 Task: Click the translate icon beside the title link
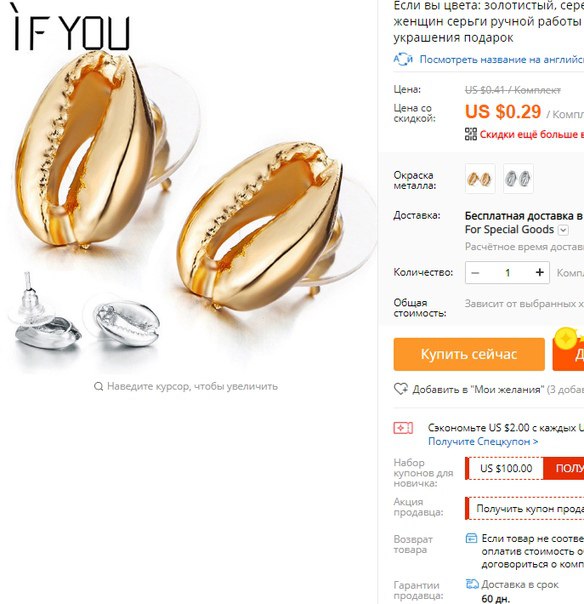(403, 59)
